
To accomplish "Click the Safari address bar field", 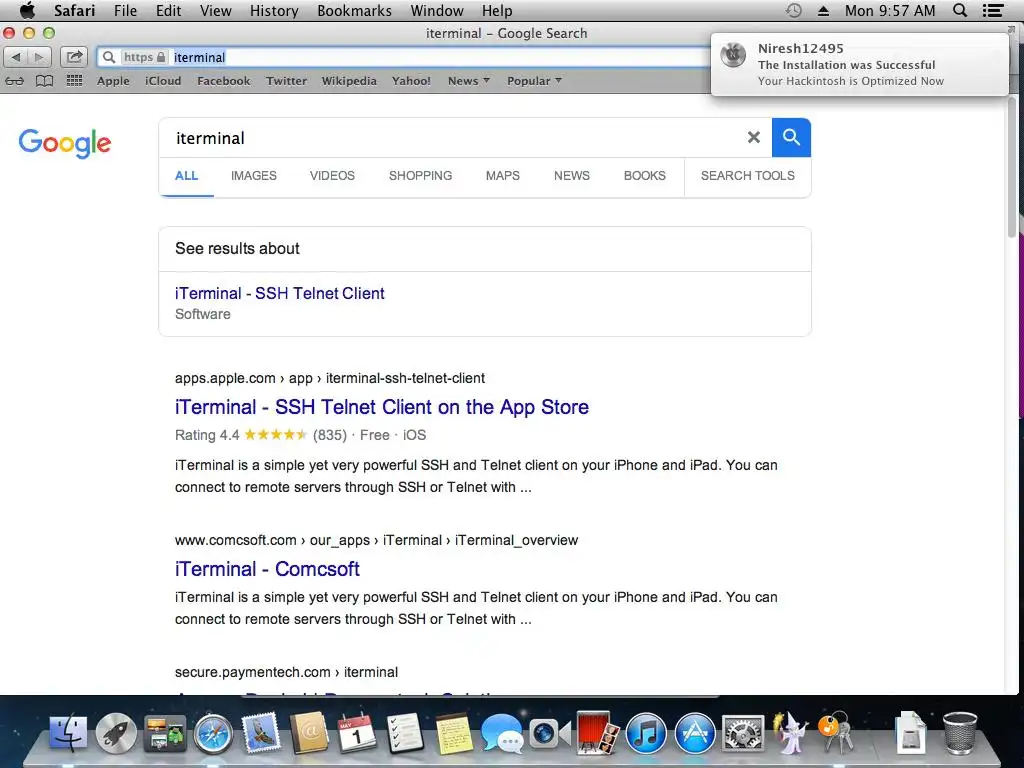I will (405, 57).
